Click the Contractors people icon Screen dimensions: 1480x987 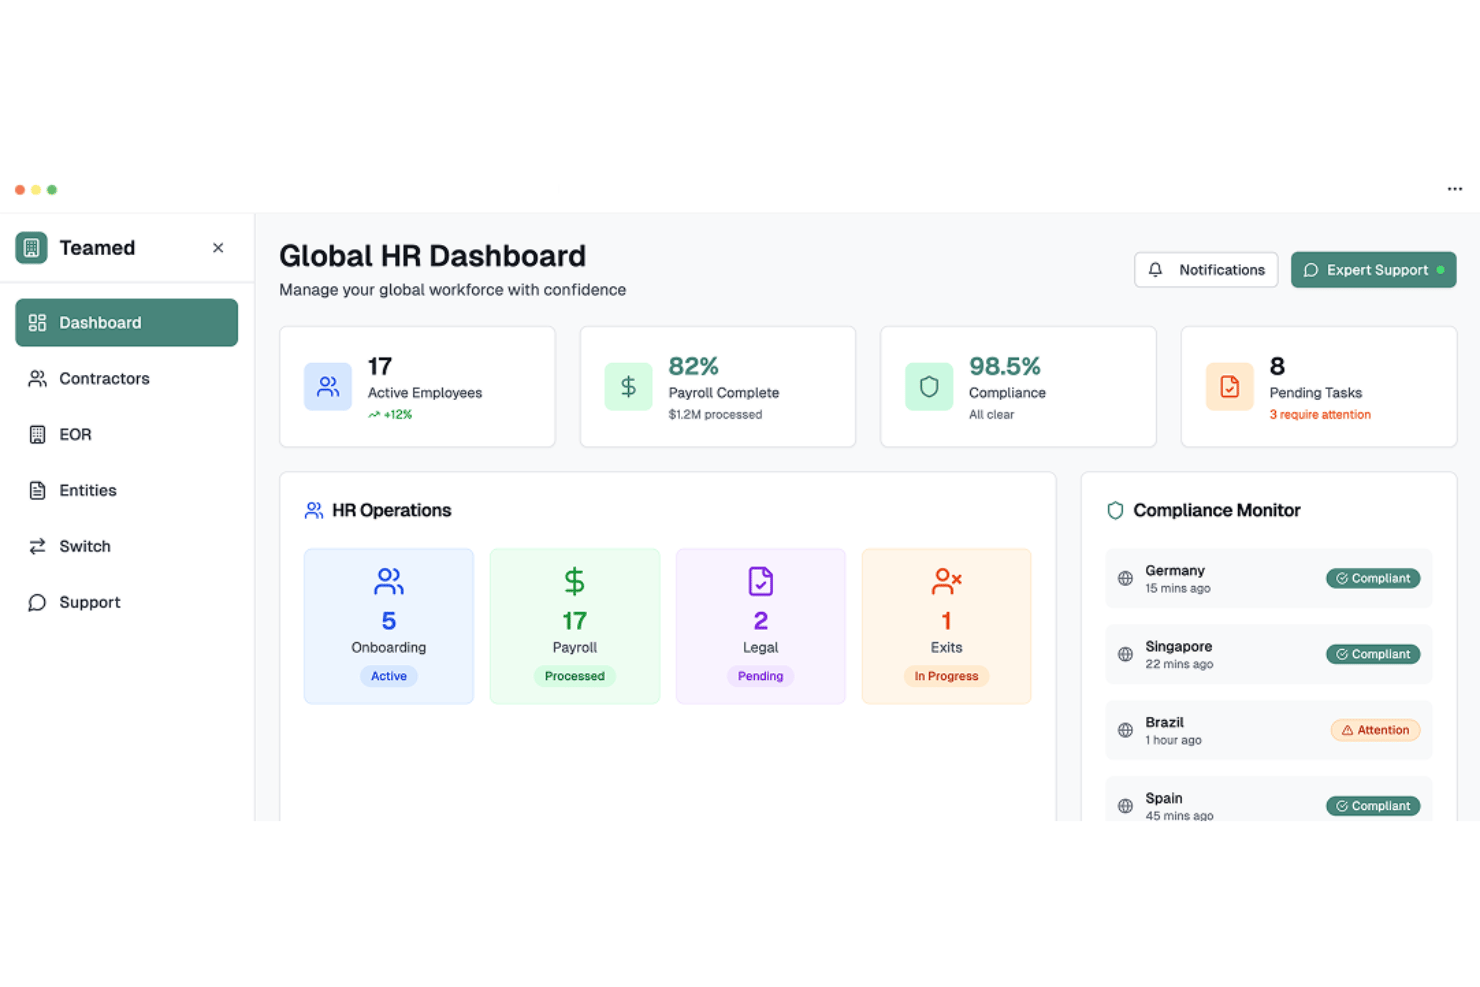[37, 378]
